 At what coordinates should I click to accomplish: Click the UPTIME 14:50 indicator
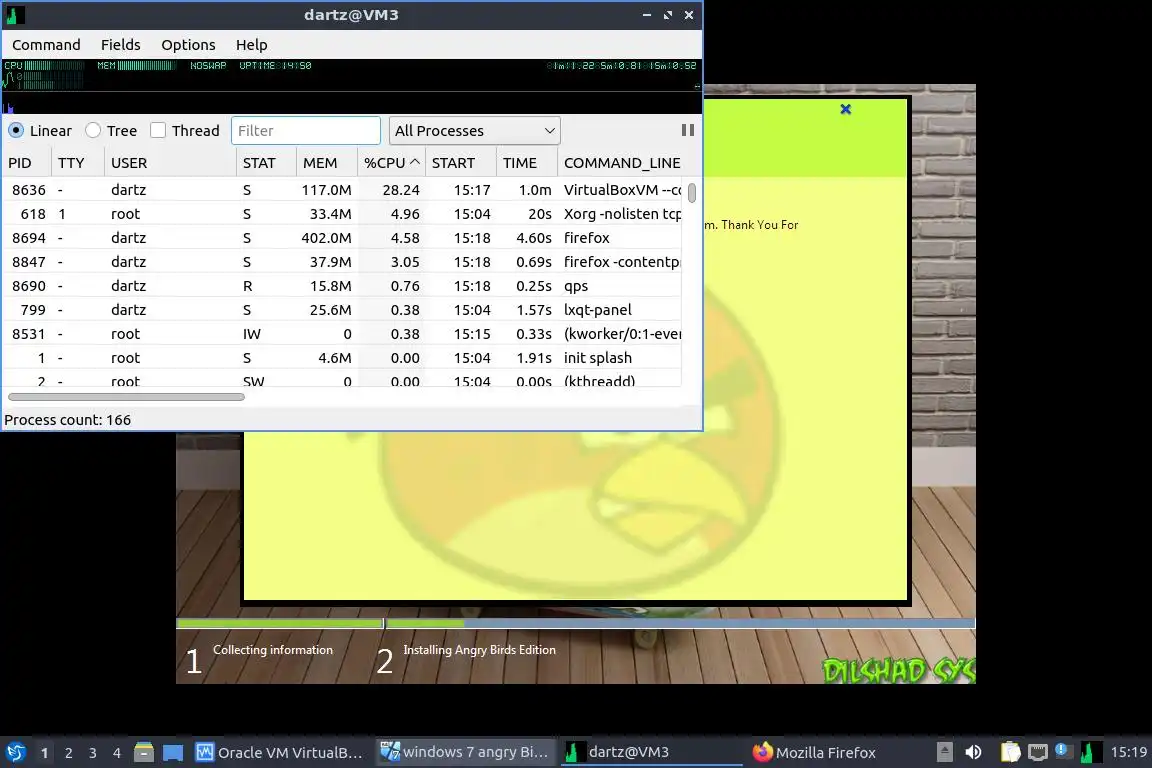pyautogui.click(x=275, y=65)
